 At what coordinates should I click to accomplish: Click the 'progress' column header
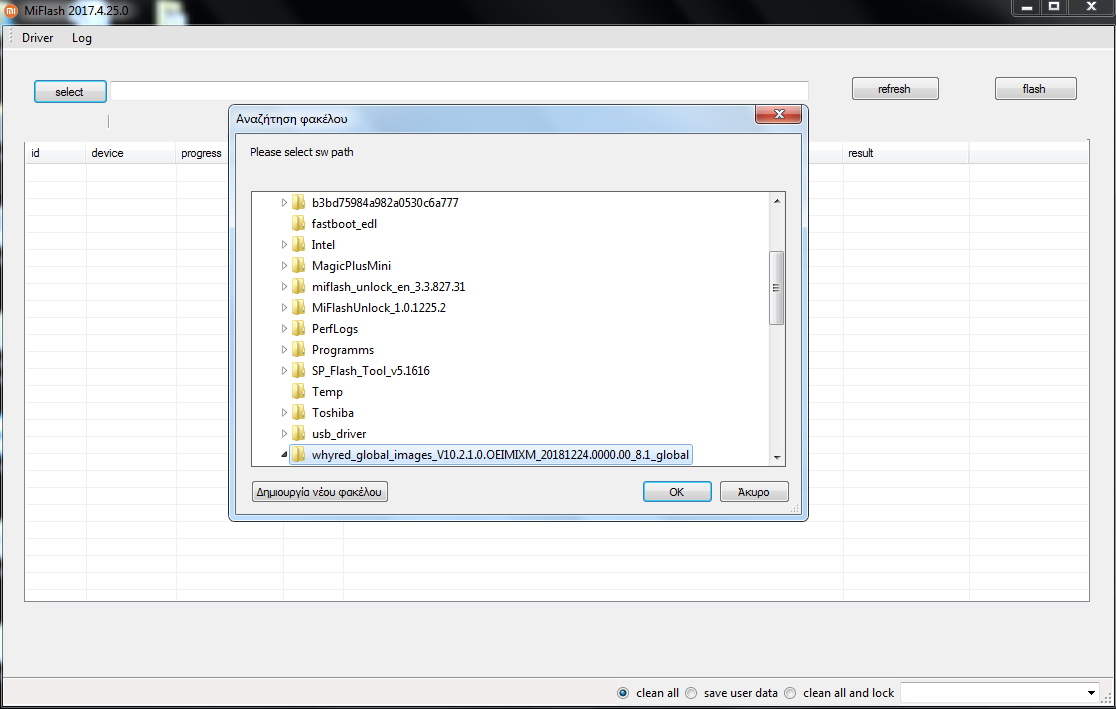[x=201, y=153]
